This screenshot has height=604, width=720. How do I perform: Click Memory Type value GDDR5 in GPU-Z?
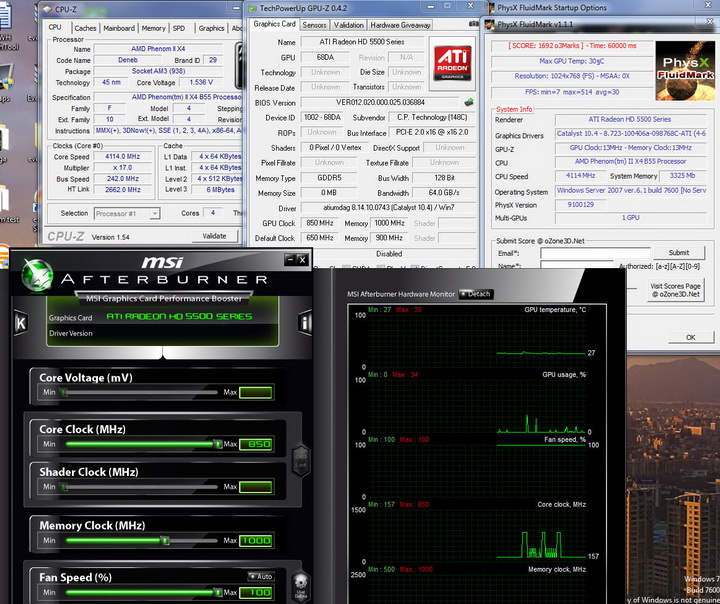point(329,178)
